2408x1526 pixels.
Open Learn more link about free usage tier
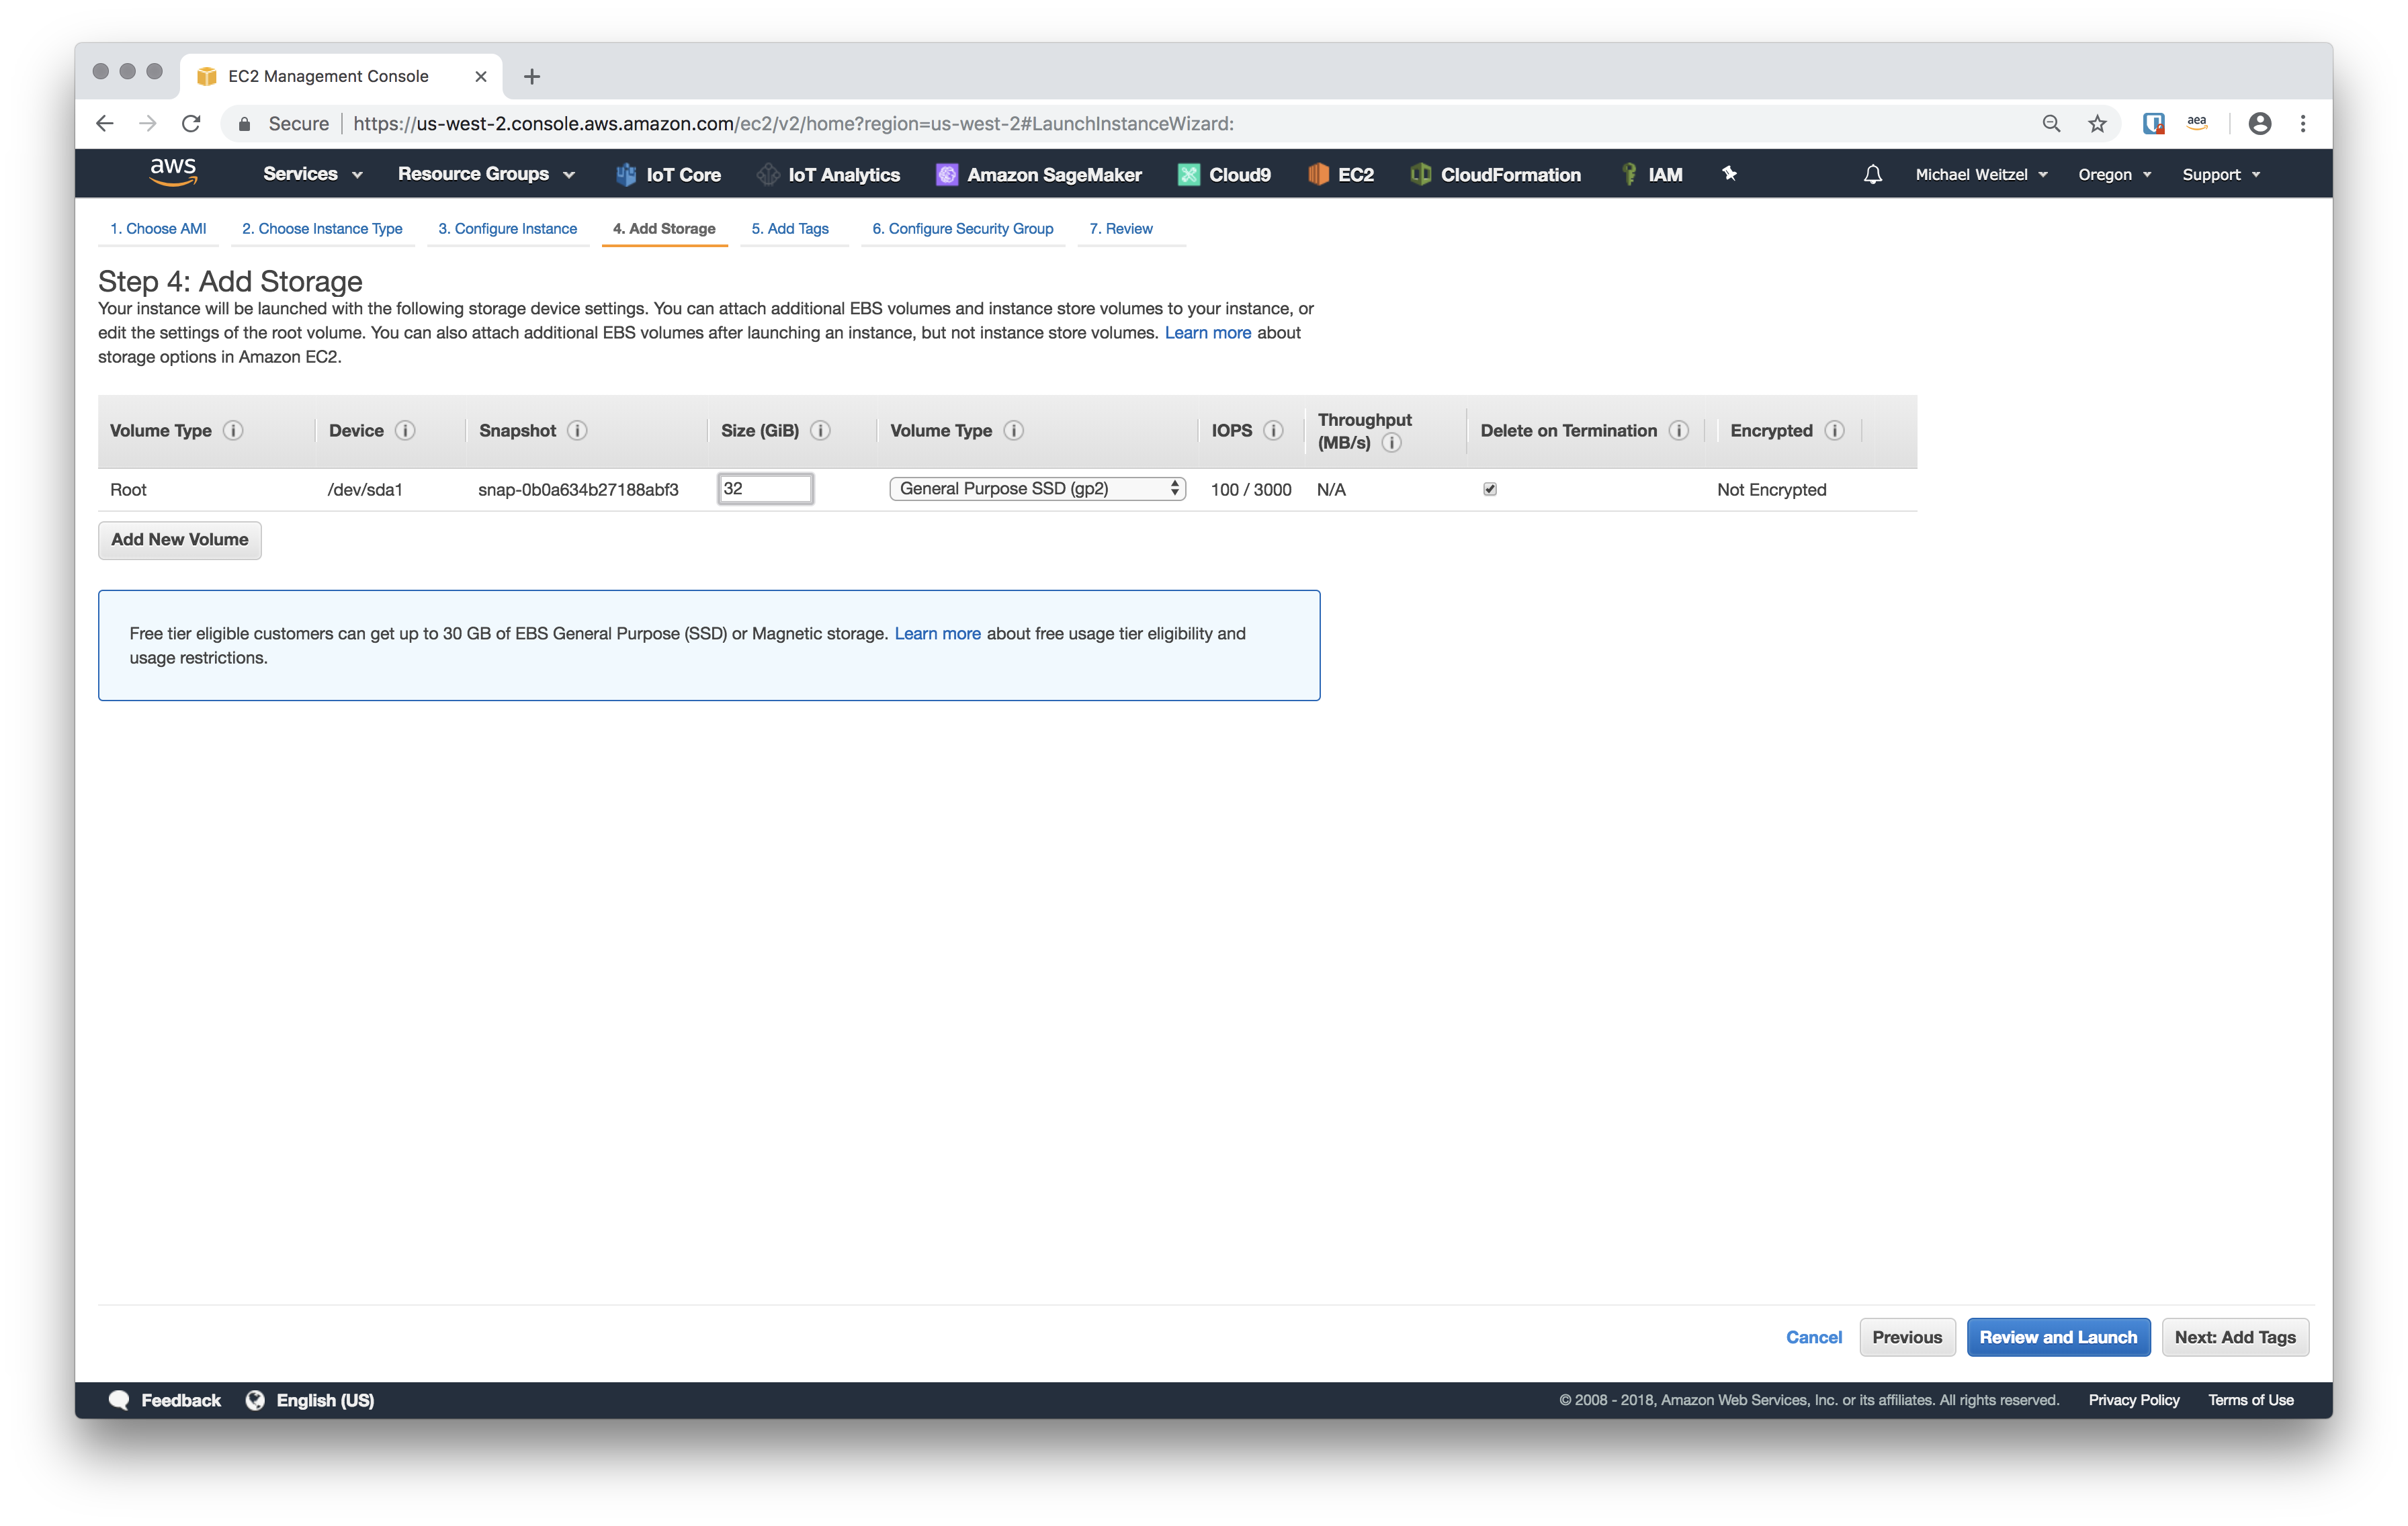pyautogui.click(x=937, y=634)
